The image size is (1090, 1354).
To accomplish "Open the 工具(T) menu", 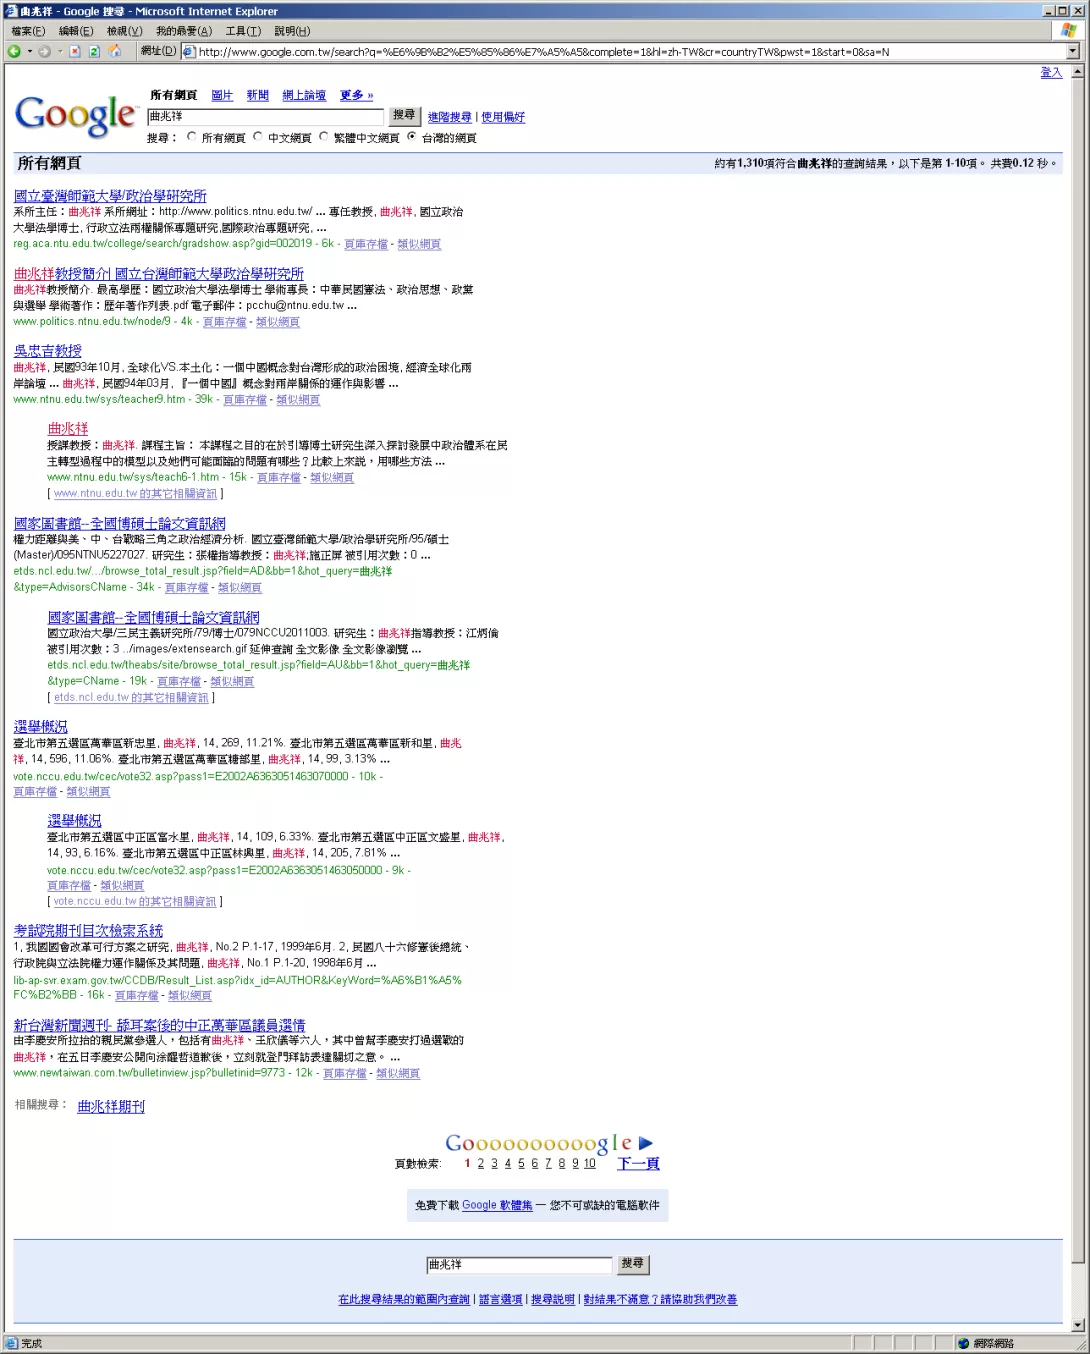I will click(x=243, y=31).
